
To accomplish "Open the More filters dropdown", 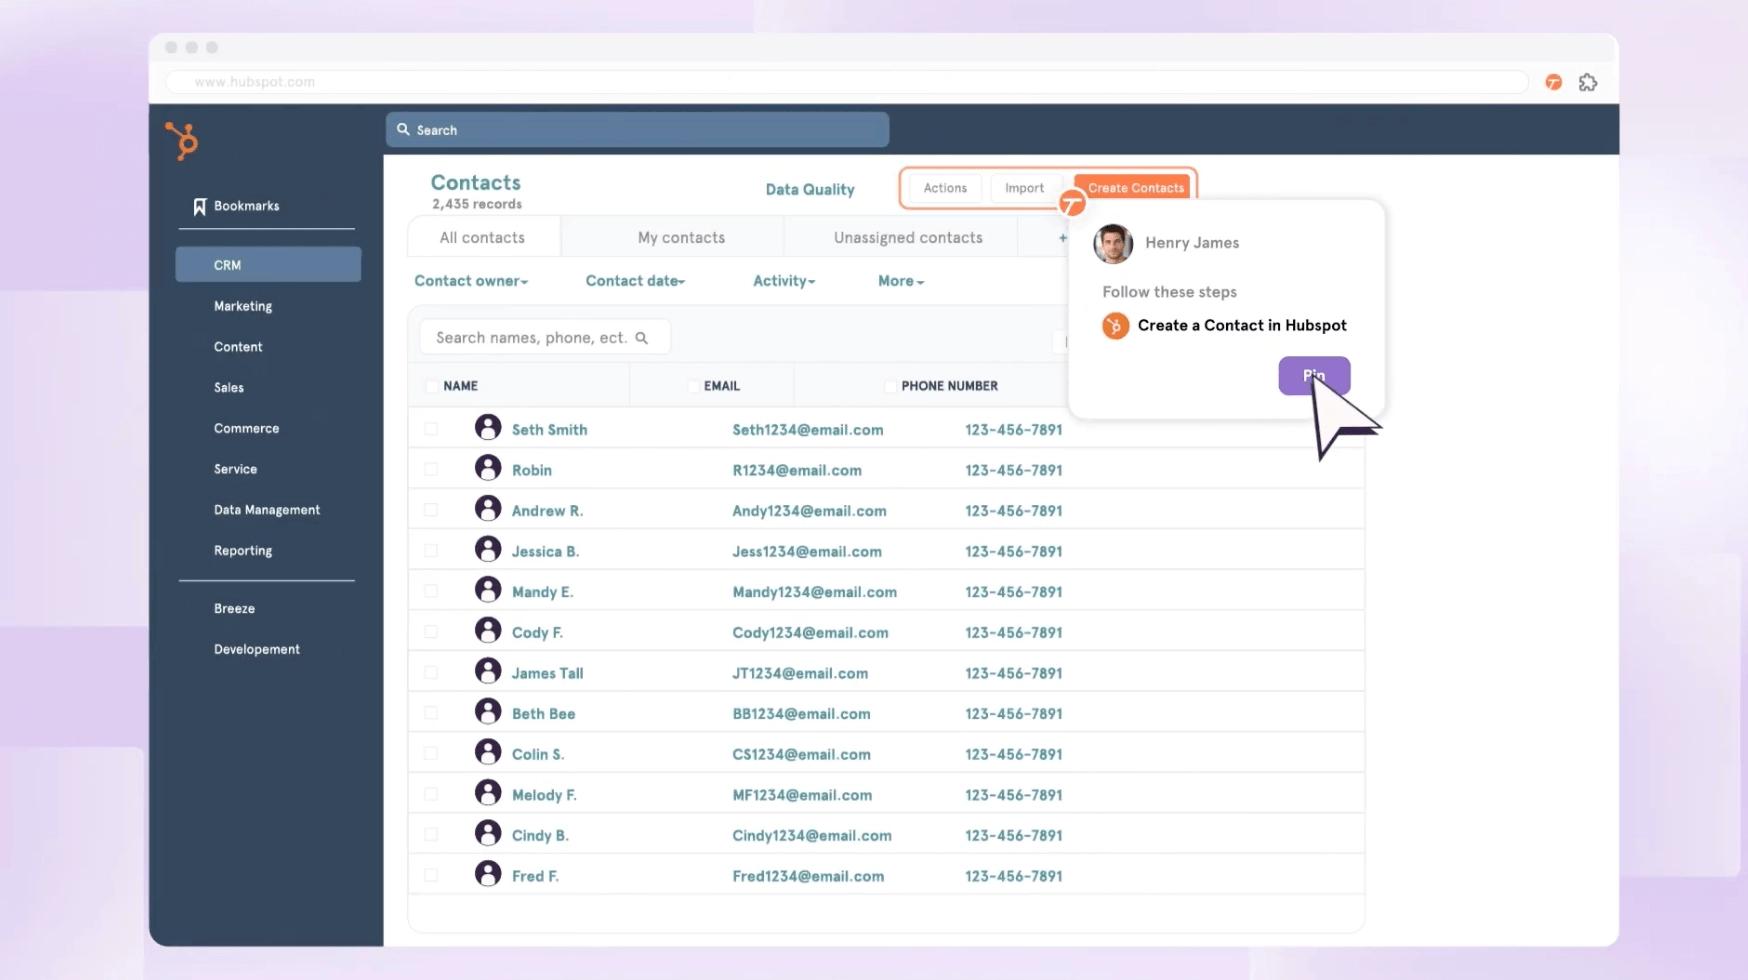I will pos(901,281).
